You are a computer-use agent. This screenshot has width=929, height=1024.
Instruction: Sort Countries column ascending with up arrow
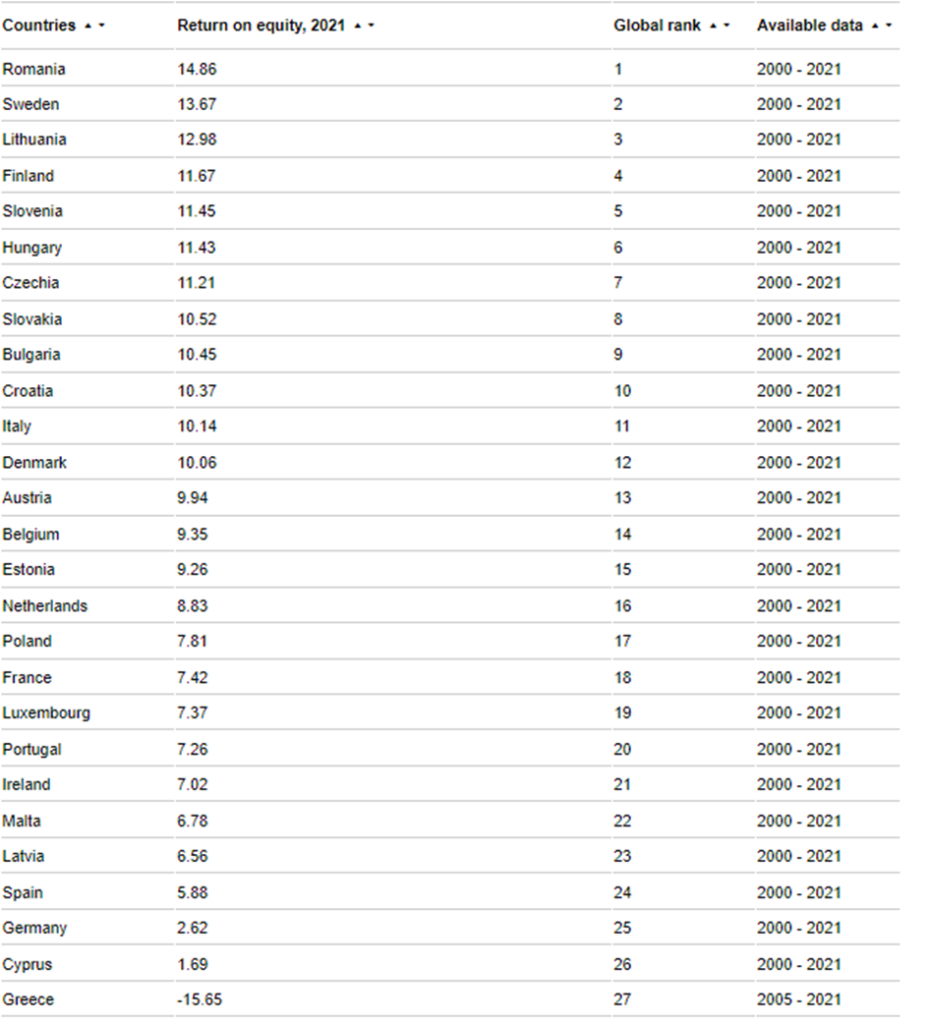[x=88, y=26]
